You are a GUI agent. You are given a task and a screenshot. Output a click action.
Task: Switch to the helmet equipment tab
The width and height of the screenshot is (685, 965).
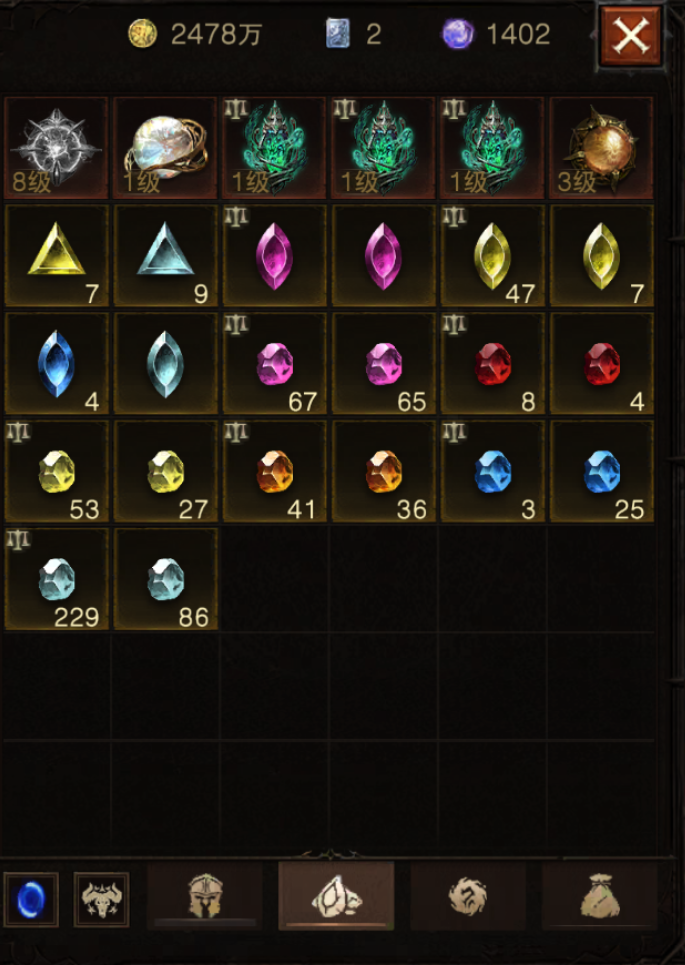204,895
